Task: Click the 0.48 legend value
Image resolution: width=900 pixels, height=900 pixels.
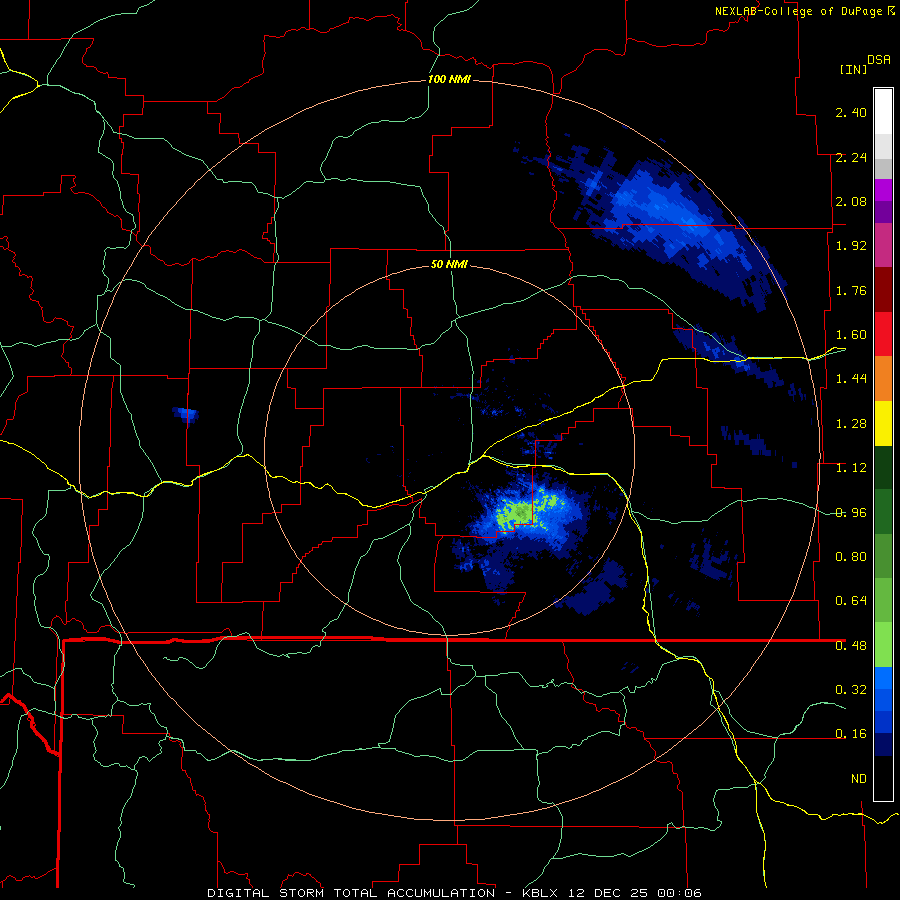Action: tap(851, 646)
